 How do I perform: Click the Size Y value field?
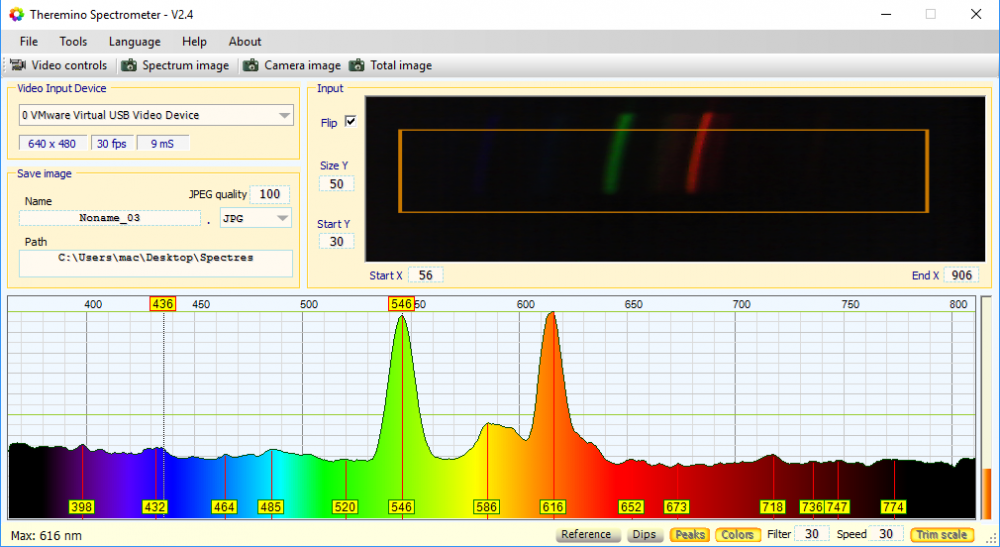pos(336,184)
